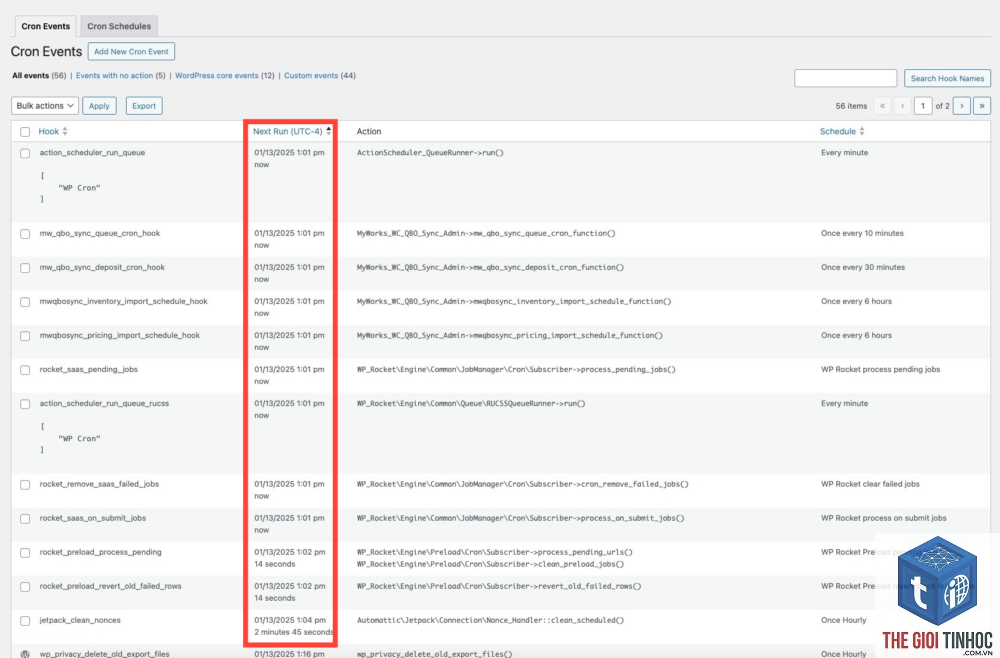
Task: Click the Hook column sort arrows
Action: (64, 131)
